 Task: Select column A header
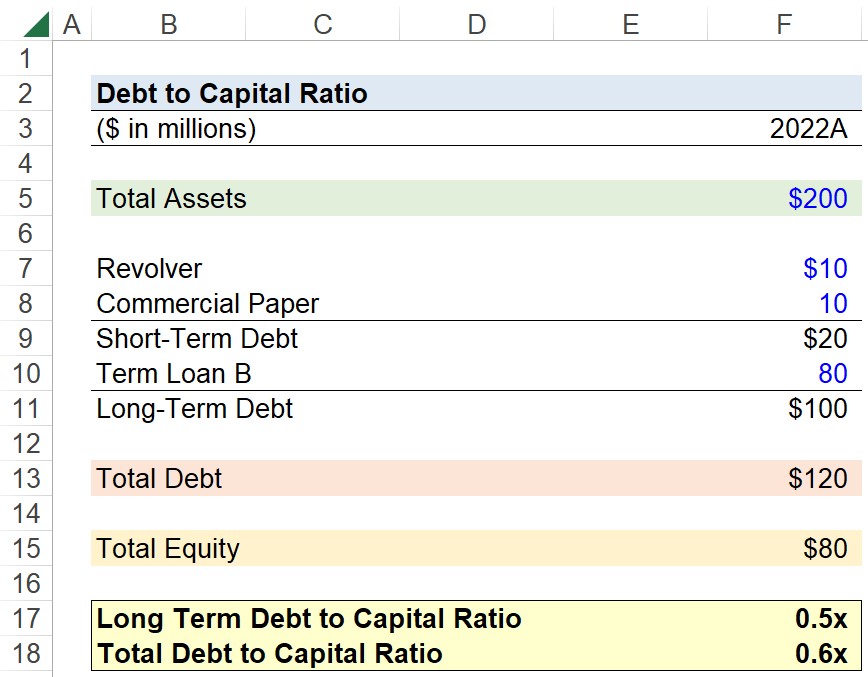72,25
